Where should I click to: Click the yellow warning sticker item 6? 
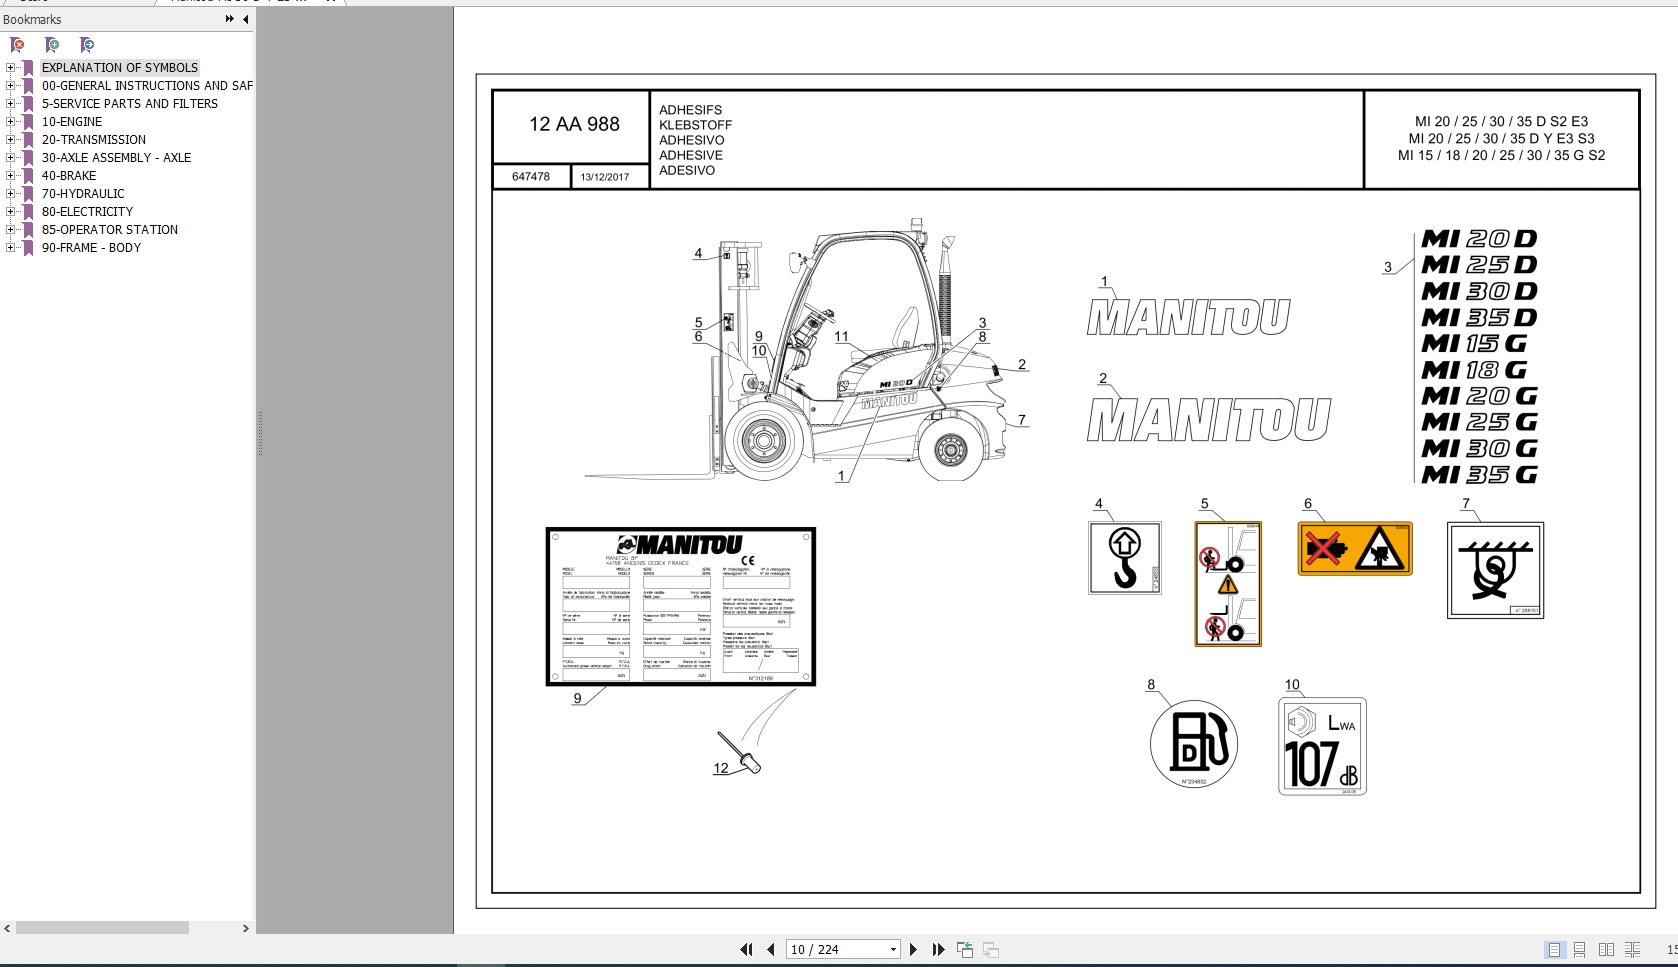[1355, 548]
